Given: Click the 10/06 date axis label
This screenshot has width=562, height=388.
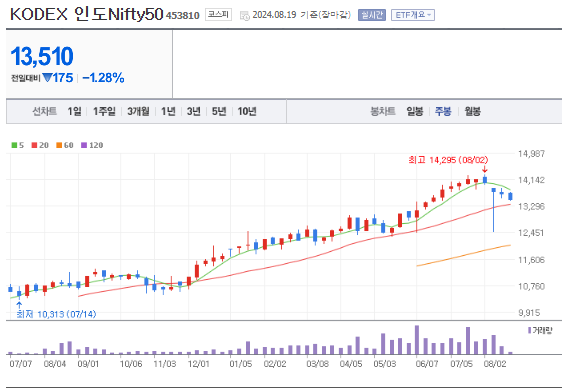Looking at the screenshot, I should point(131,364).
